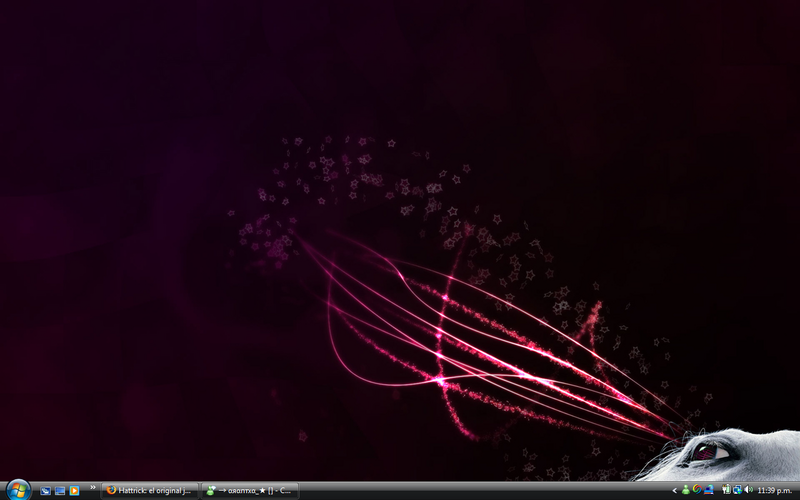The width and height of the screenshot is (800, 500).
Task: Click the Switch Between Windows icon
Action: click(59, 491)
